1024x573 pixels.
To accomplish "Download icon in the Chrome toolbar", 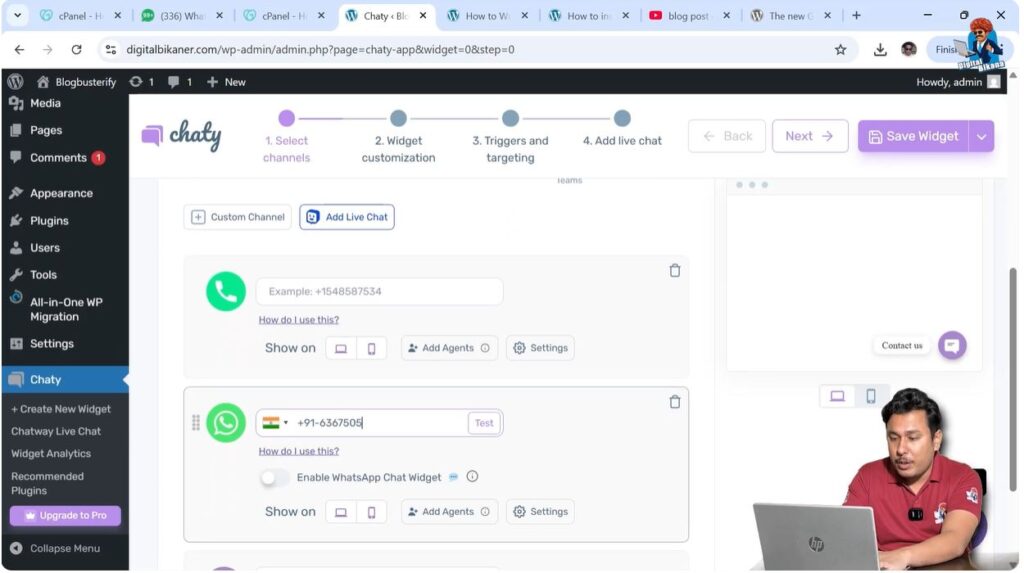I will pyautogui.click(x=880, y=50).
